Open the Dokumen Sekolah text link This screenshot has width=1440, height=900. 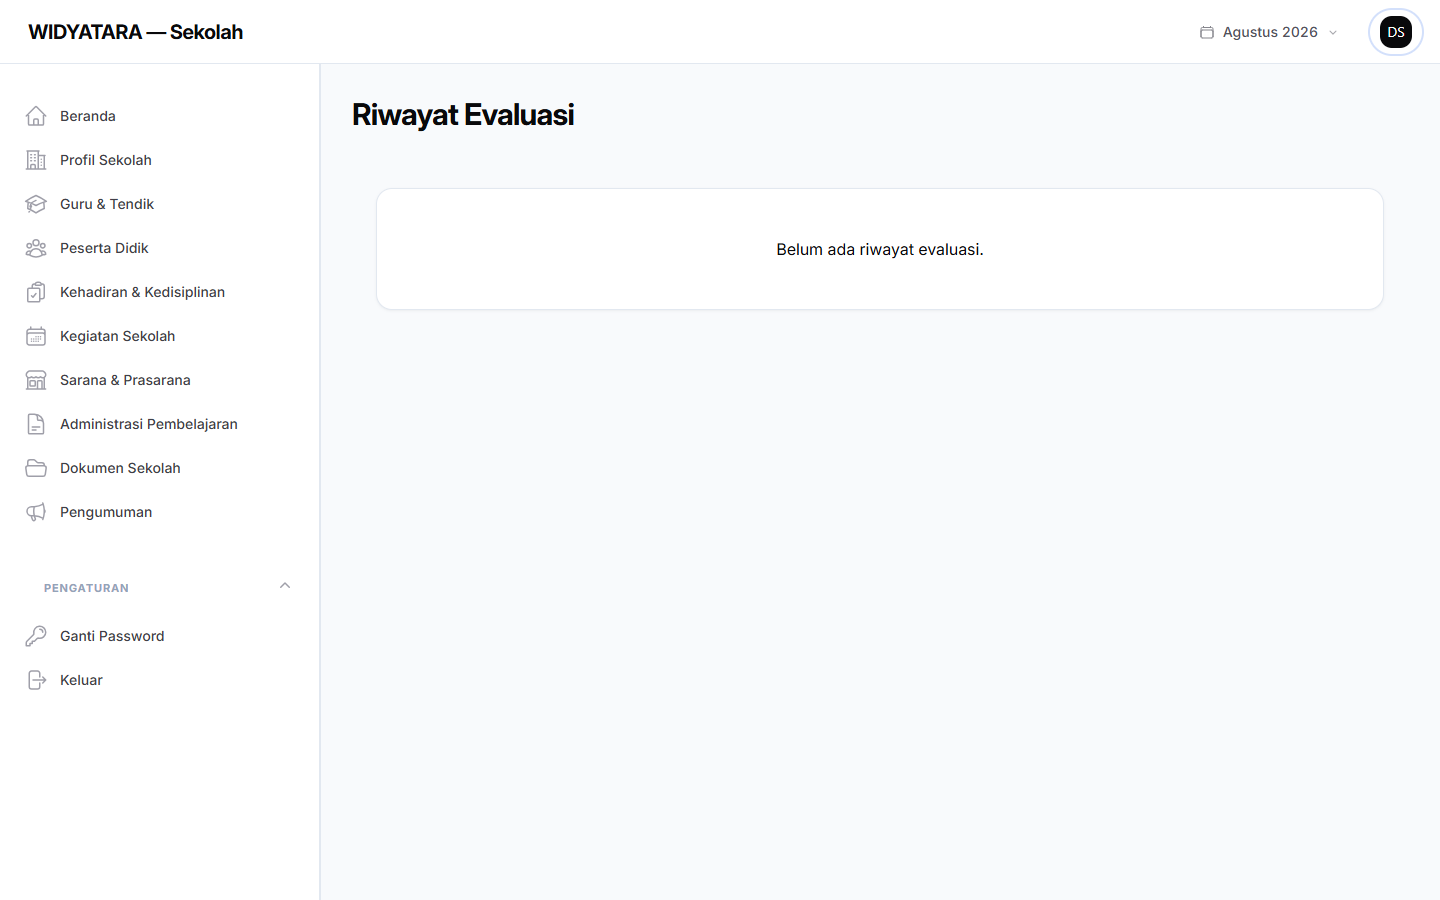(x=120, y=468)
